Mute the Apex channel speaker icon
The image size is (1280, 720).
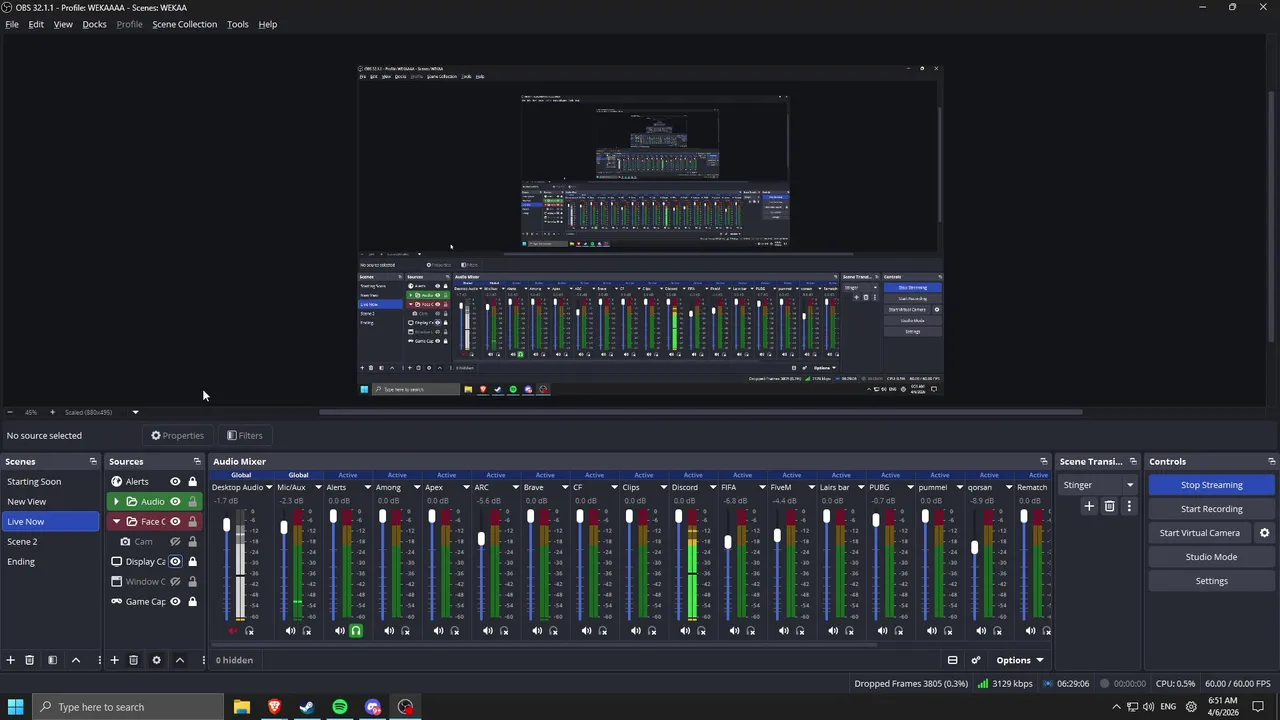point(438,631)
